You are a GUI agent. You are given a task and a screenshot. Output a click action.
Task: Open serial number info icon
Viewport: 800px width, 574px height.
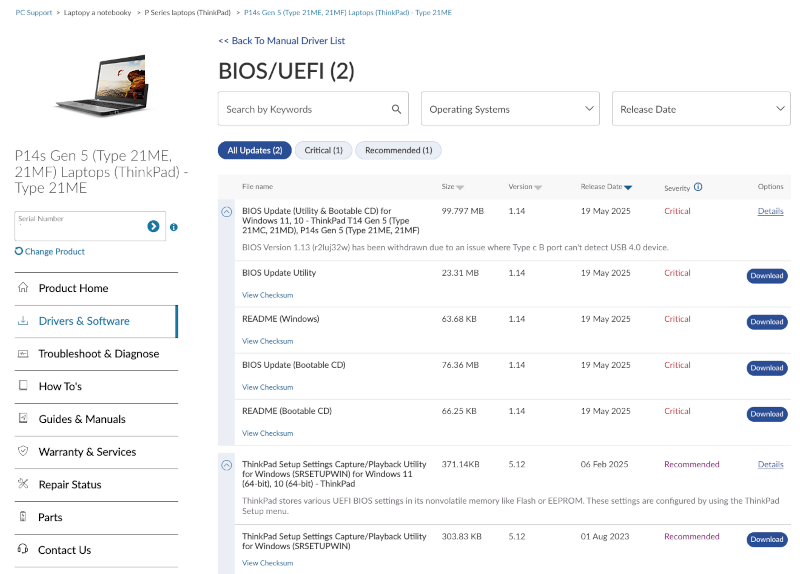pos(173,227)
